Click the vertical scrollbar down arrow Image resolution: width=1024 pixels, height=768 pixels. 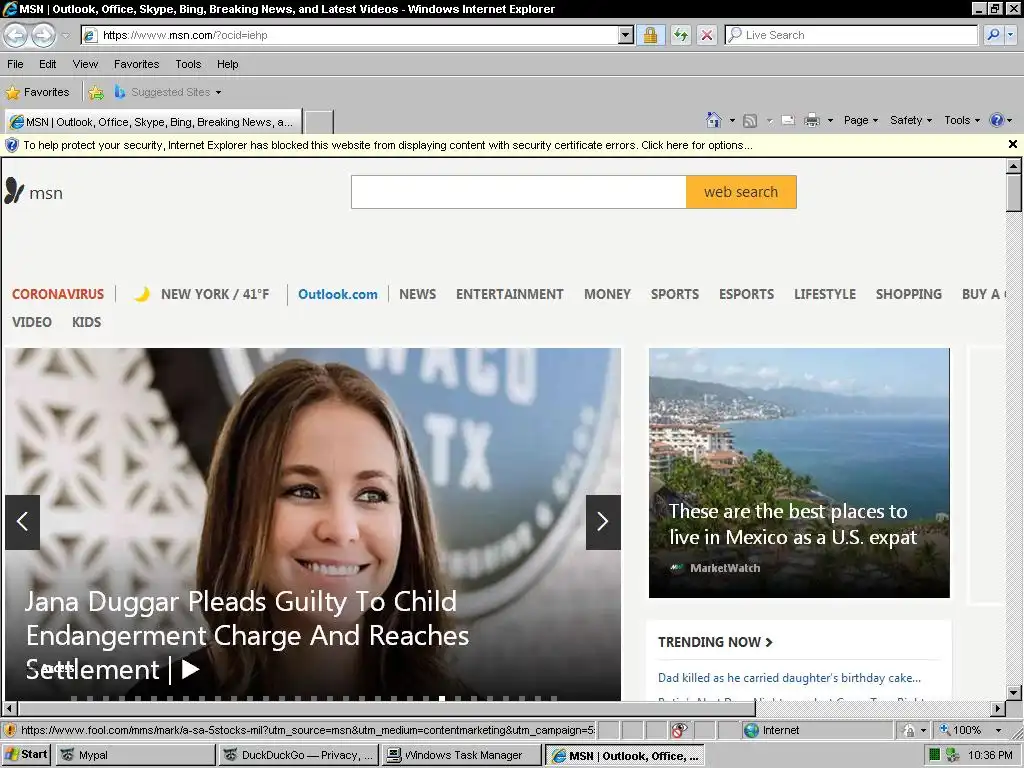pos(1013,692)
